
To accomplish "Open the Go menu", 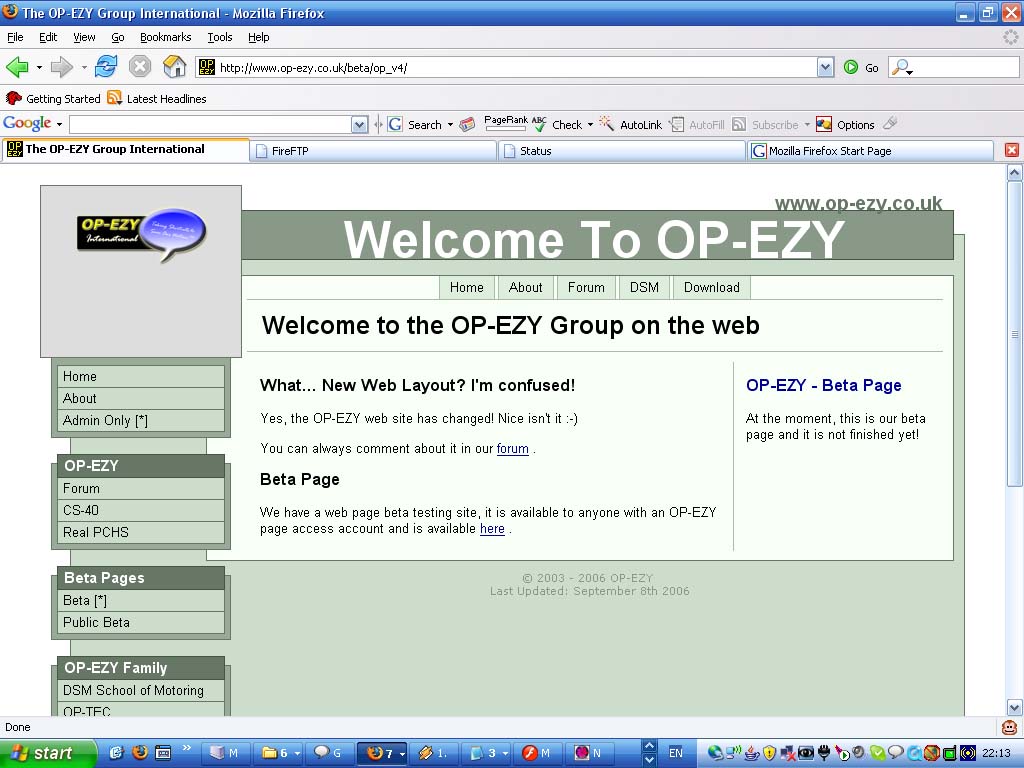I will [x=118, y=37].
